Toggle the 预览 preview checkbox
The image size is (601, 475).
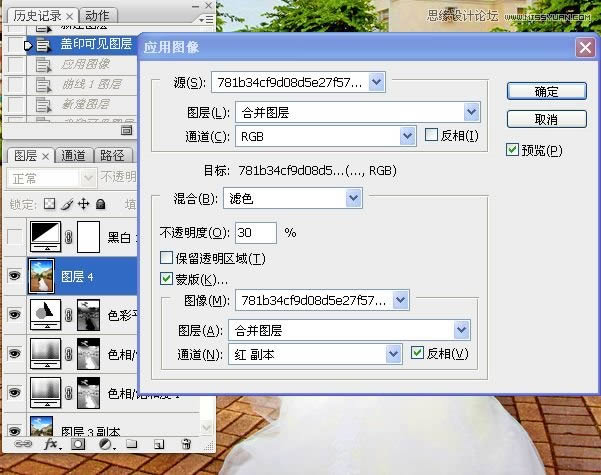click(513, 151)
